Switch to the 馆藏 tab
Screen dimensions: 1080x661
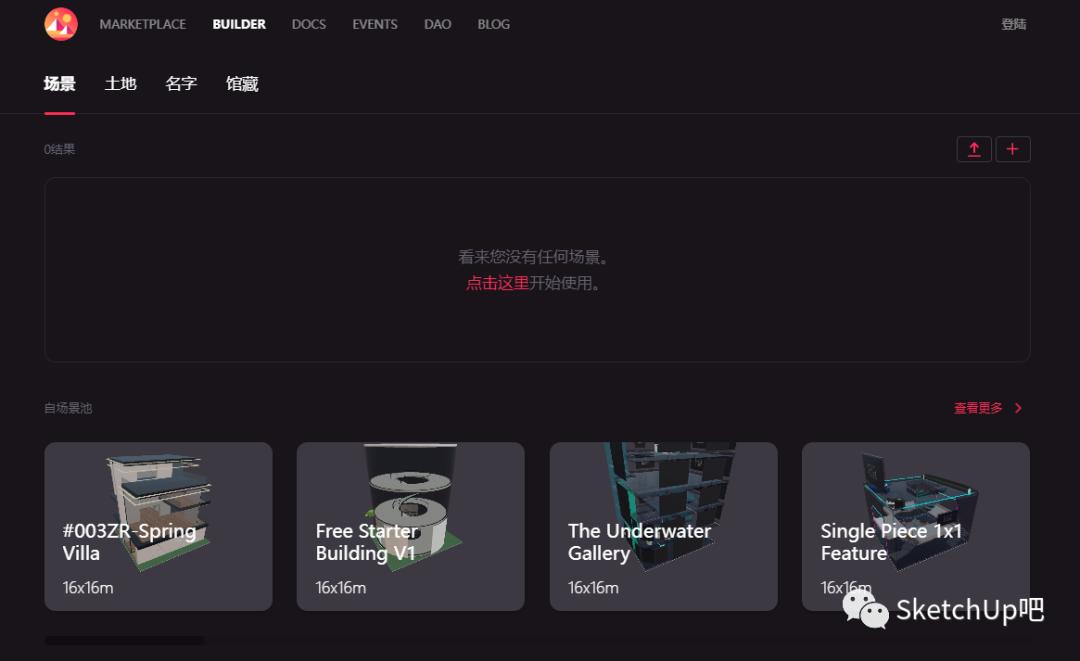tap(242, 84)
